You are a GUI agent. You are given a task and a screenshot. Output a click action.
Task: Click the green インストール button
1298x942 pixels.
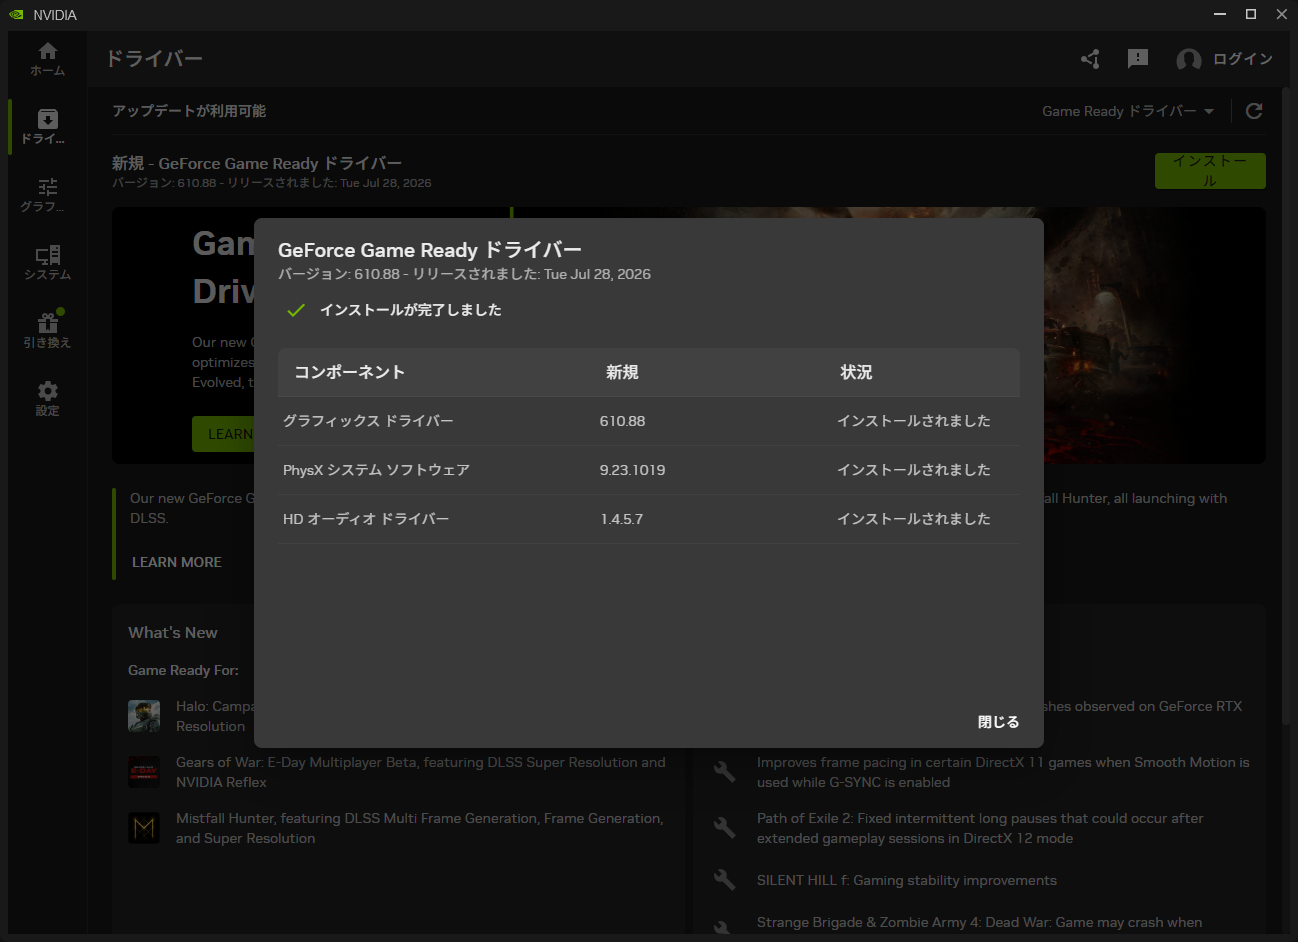click(x=1210, y=171)
